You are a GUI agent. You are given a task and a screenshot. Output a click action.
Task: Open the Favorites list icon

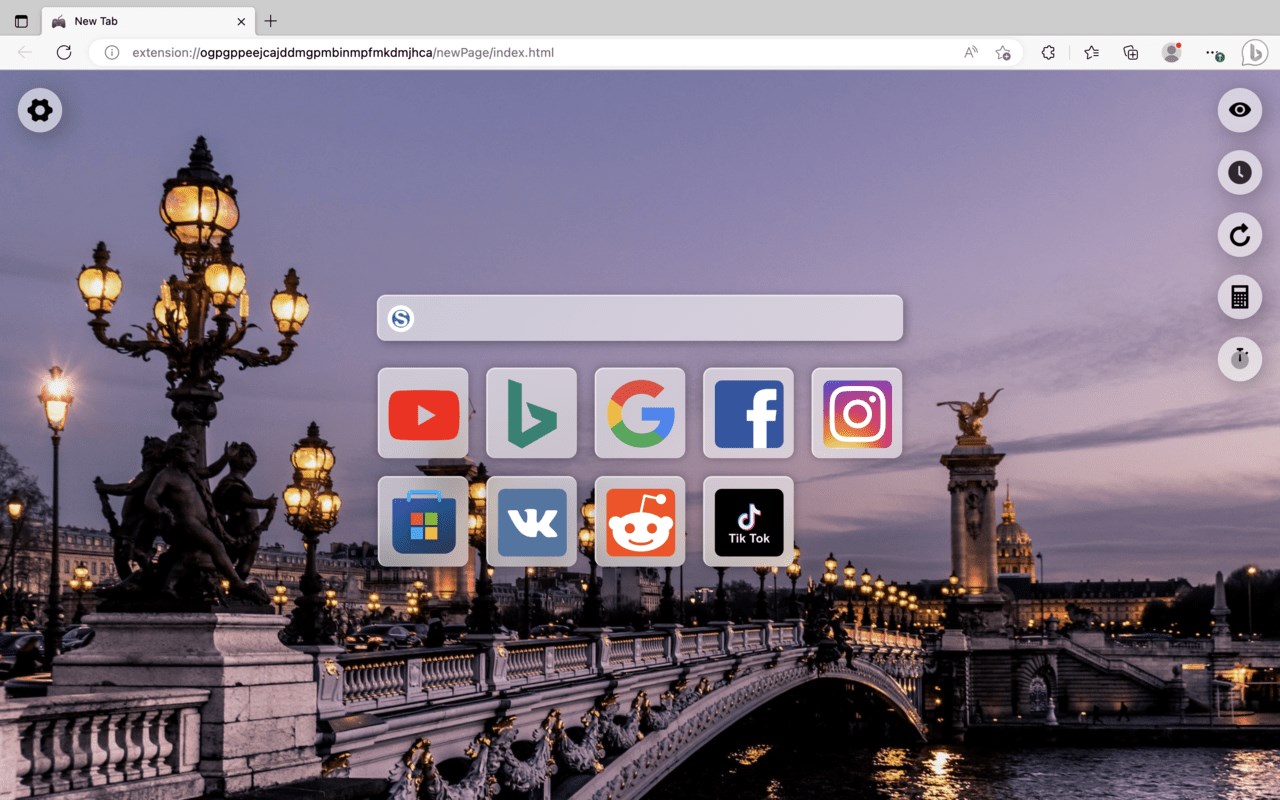(1091, 52)
